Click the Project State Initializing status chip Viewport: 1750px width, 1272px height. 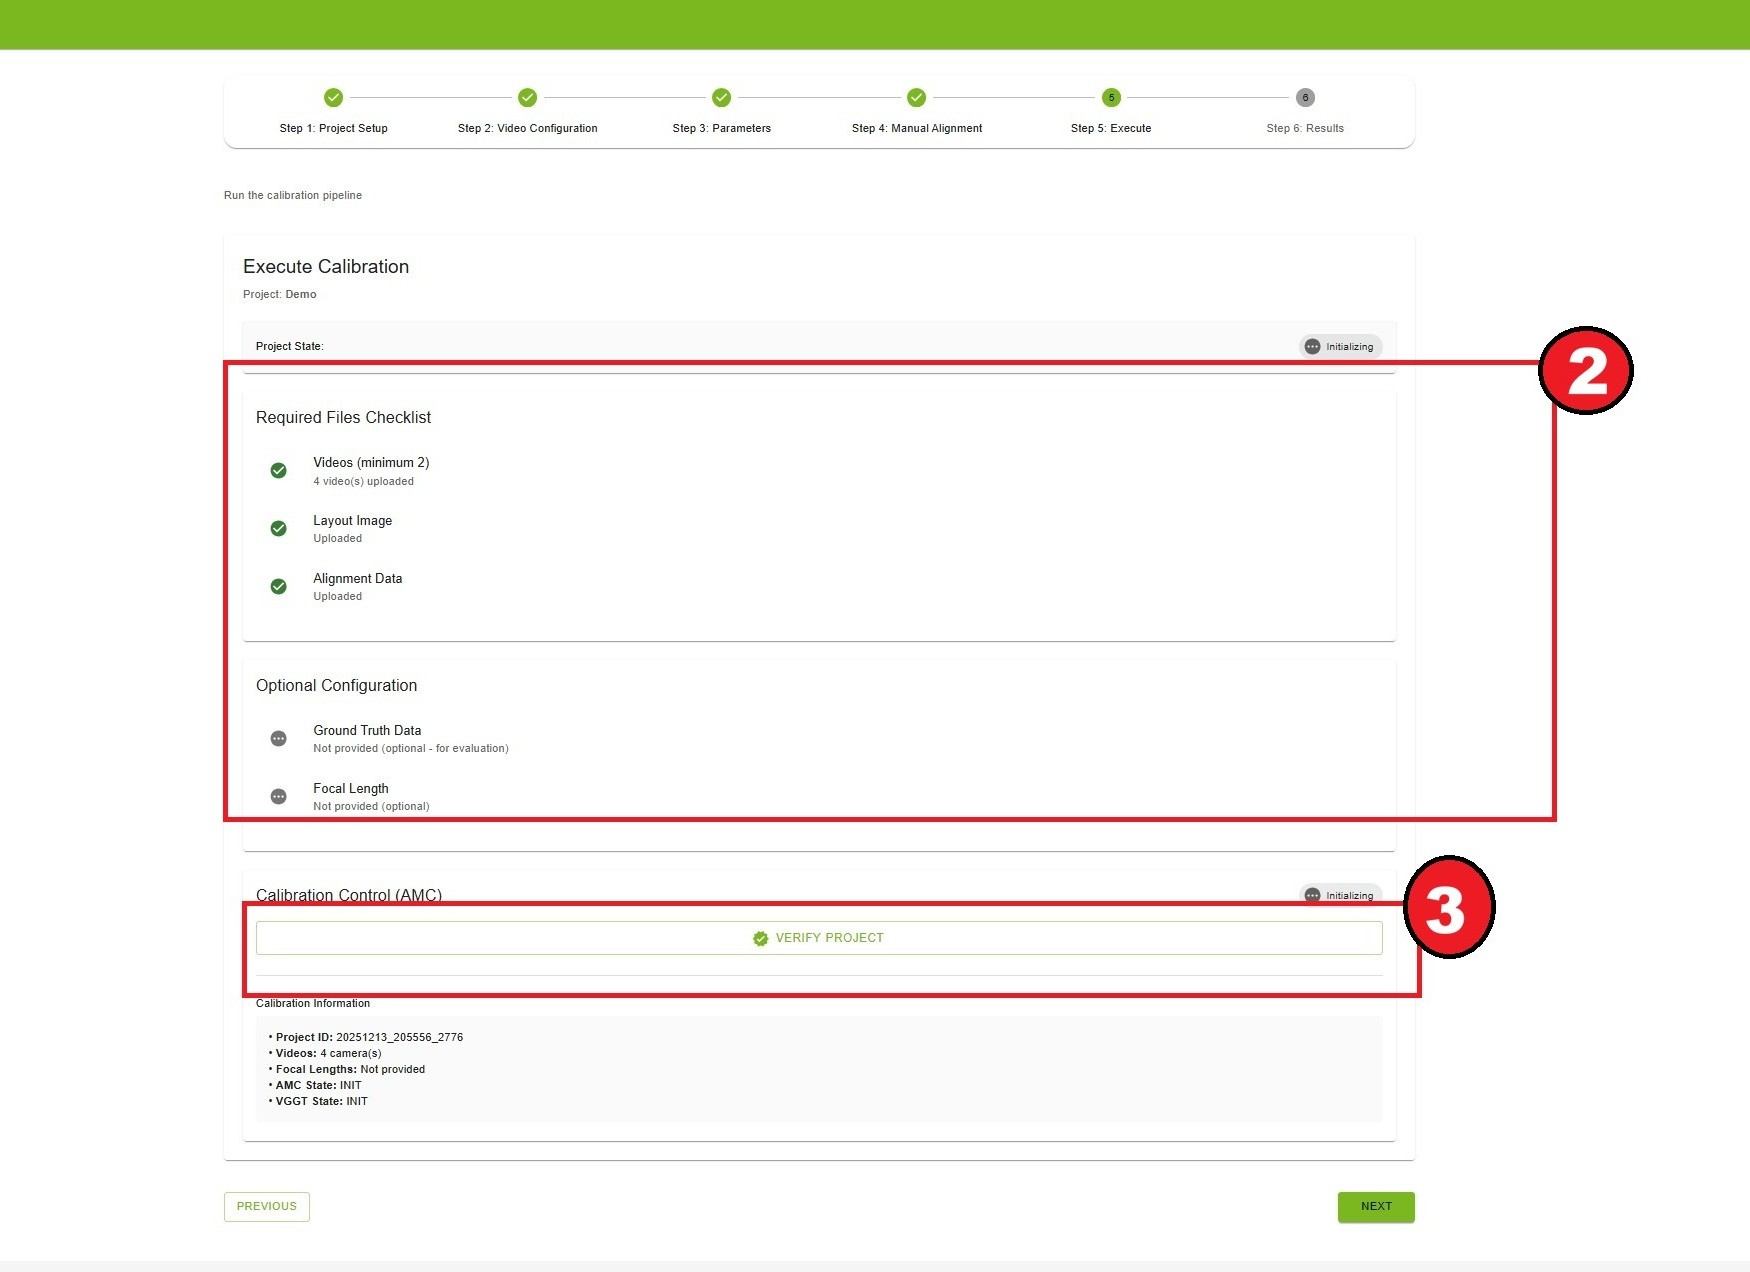pos(1340,346)
